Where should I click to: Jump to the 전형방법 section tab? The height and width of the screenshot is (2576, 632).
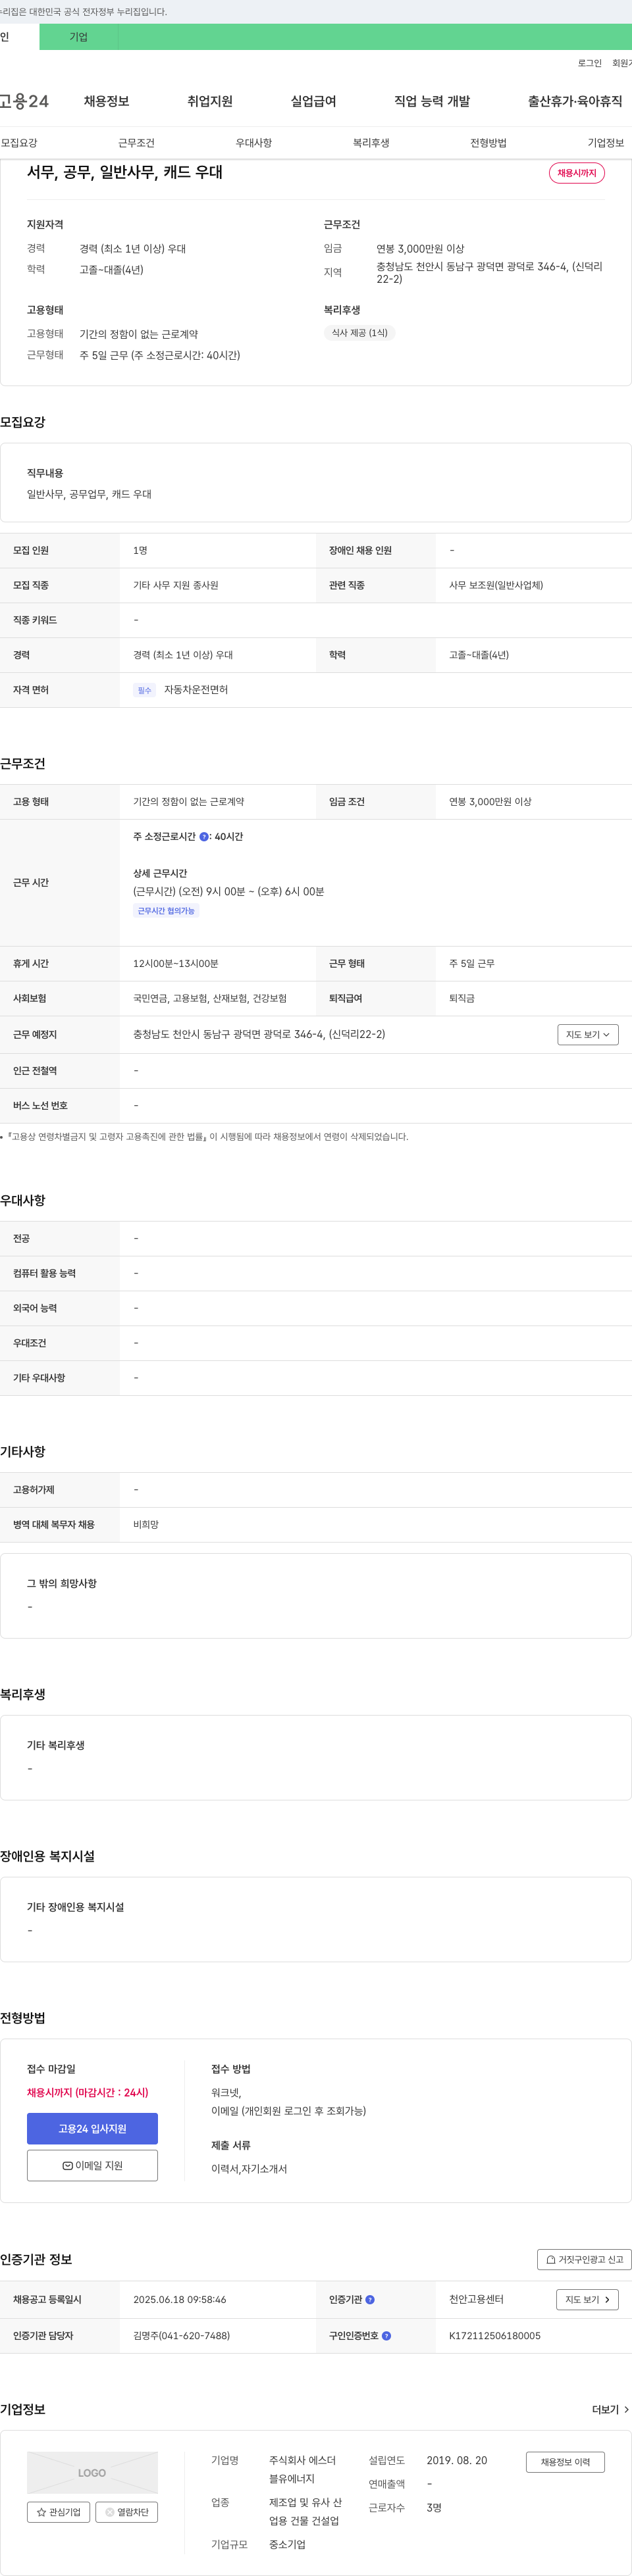pyautogui.click(x=488, y=143)
